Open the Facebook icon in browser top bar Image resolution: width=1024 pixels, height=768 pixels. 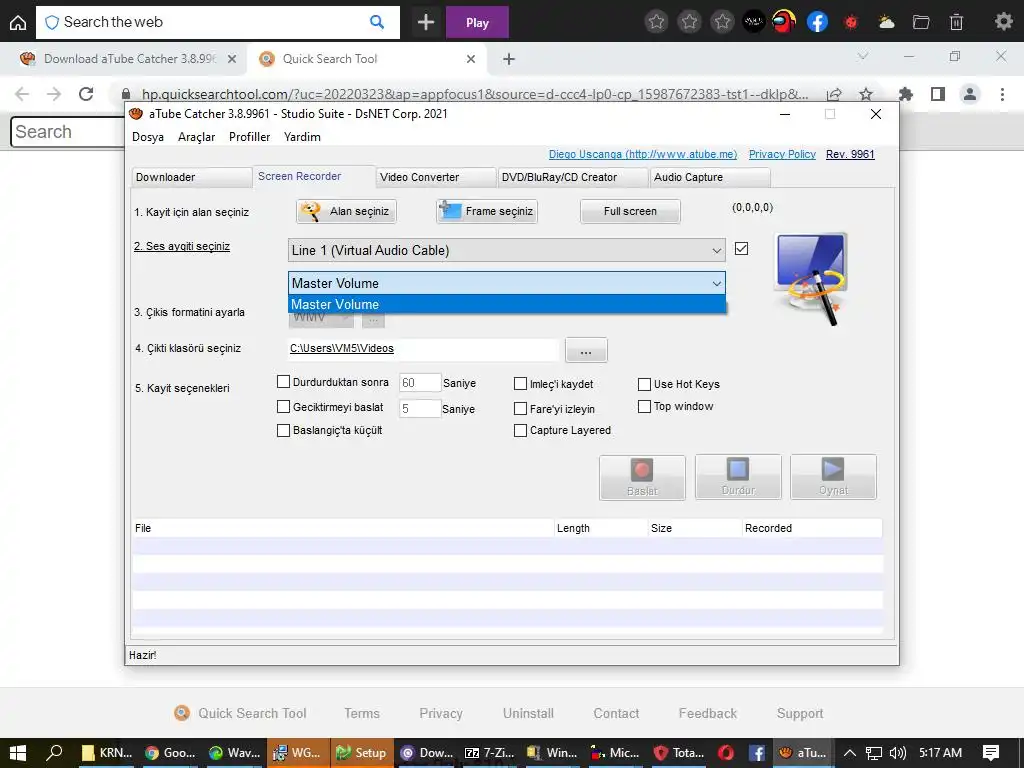pyautogui.click(x=817, y=22)
